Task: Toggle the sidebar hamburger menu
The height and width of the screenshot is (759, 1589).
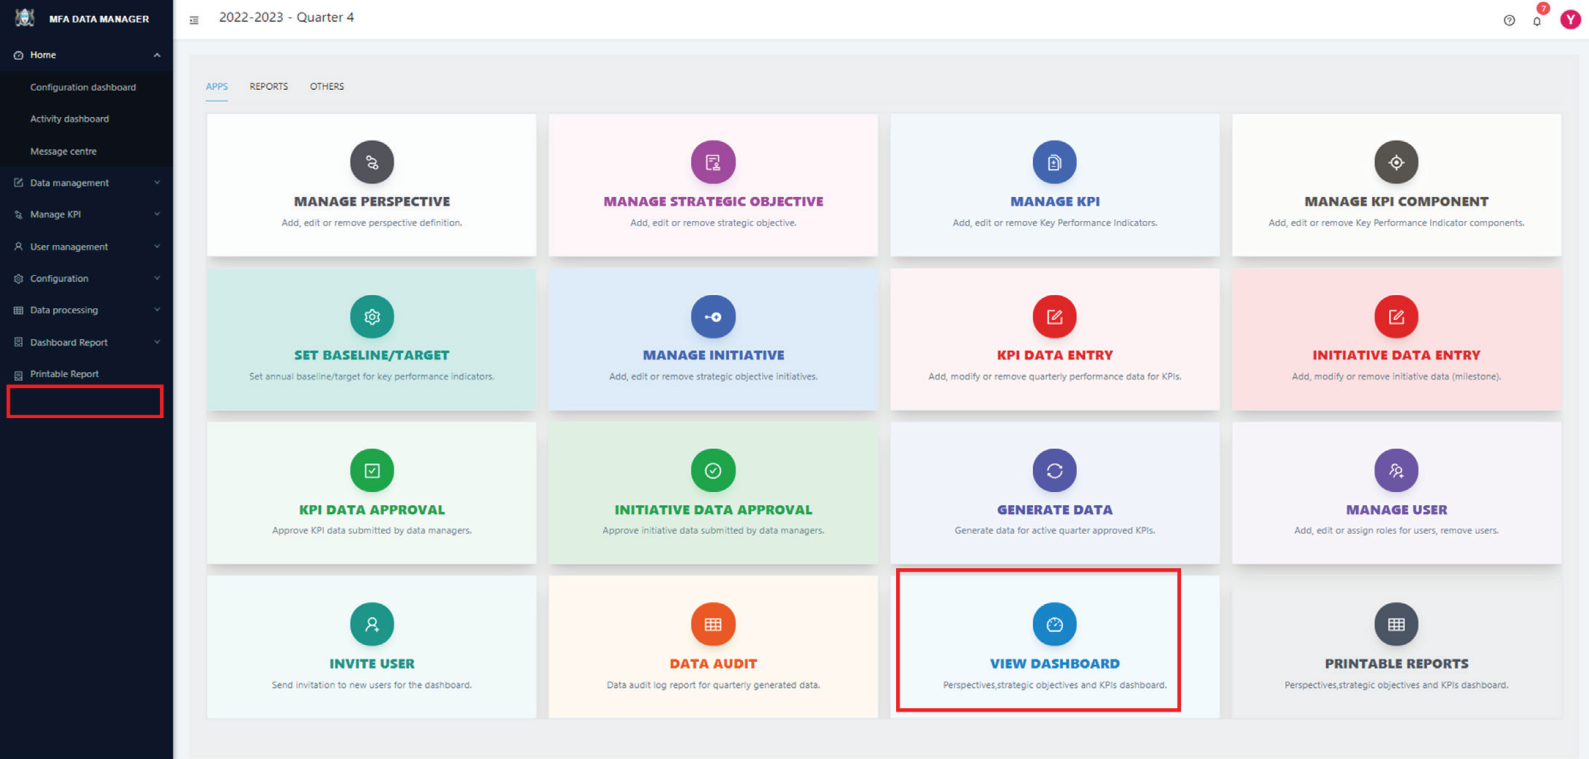Action: [x=194, y=20]
